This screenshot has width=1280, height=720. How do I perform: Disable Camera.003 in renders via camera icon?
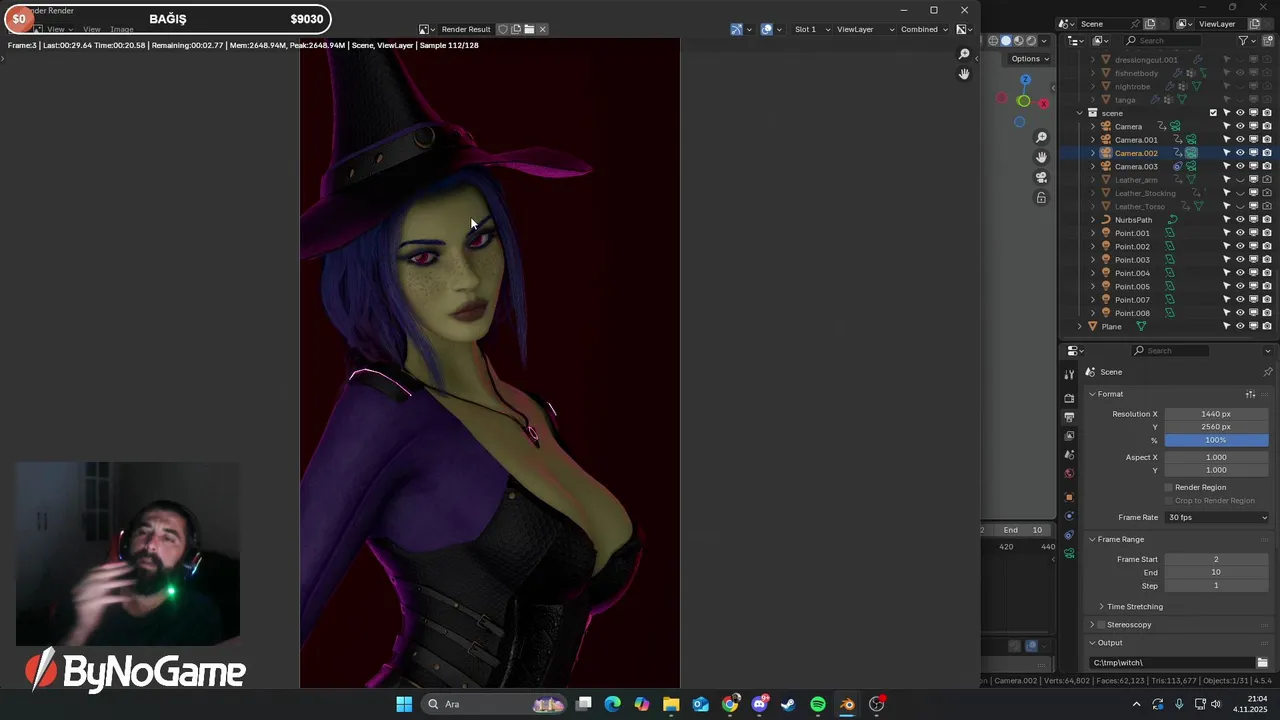coord(1267,166)
